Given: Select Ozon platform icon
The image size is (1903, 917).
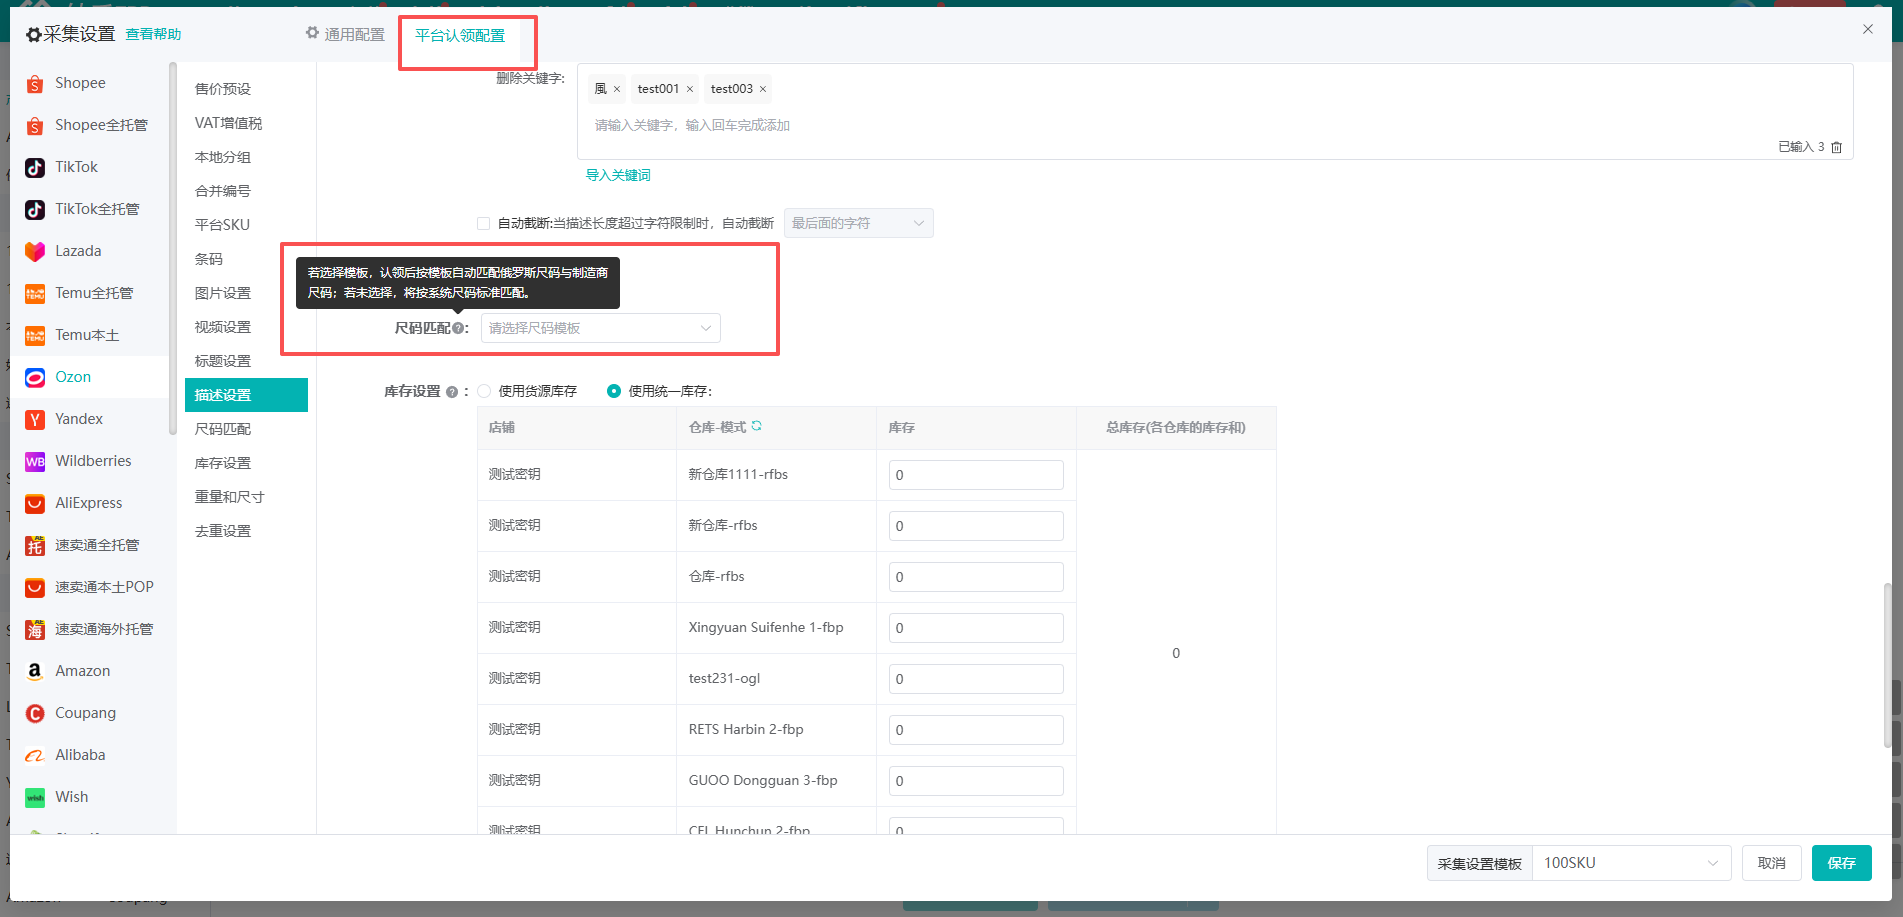Looking at the screenshot, I should click(35, 378).
